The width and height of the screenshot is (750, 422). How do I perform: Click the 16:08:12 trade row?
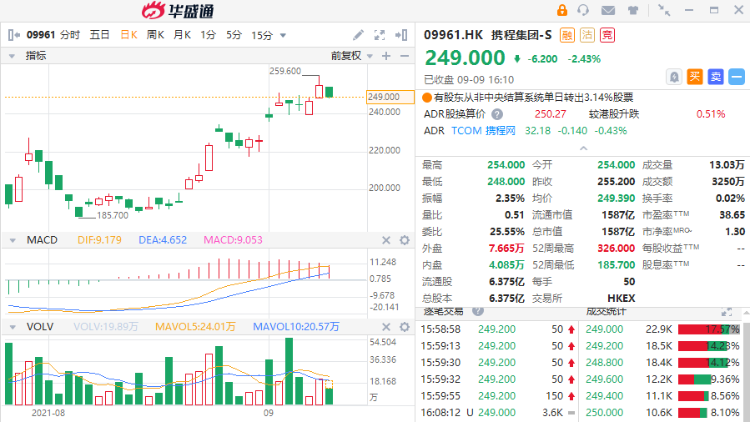tap(497, 412)
